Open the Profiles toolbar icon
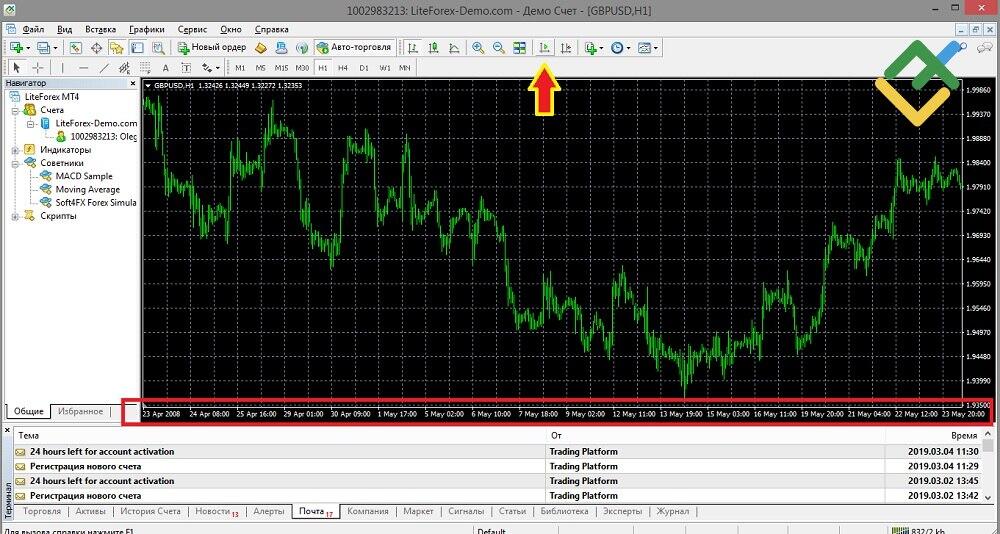 43,48
